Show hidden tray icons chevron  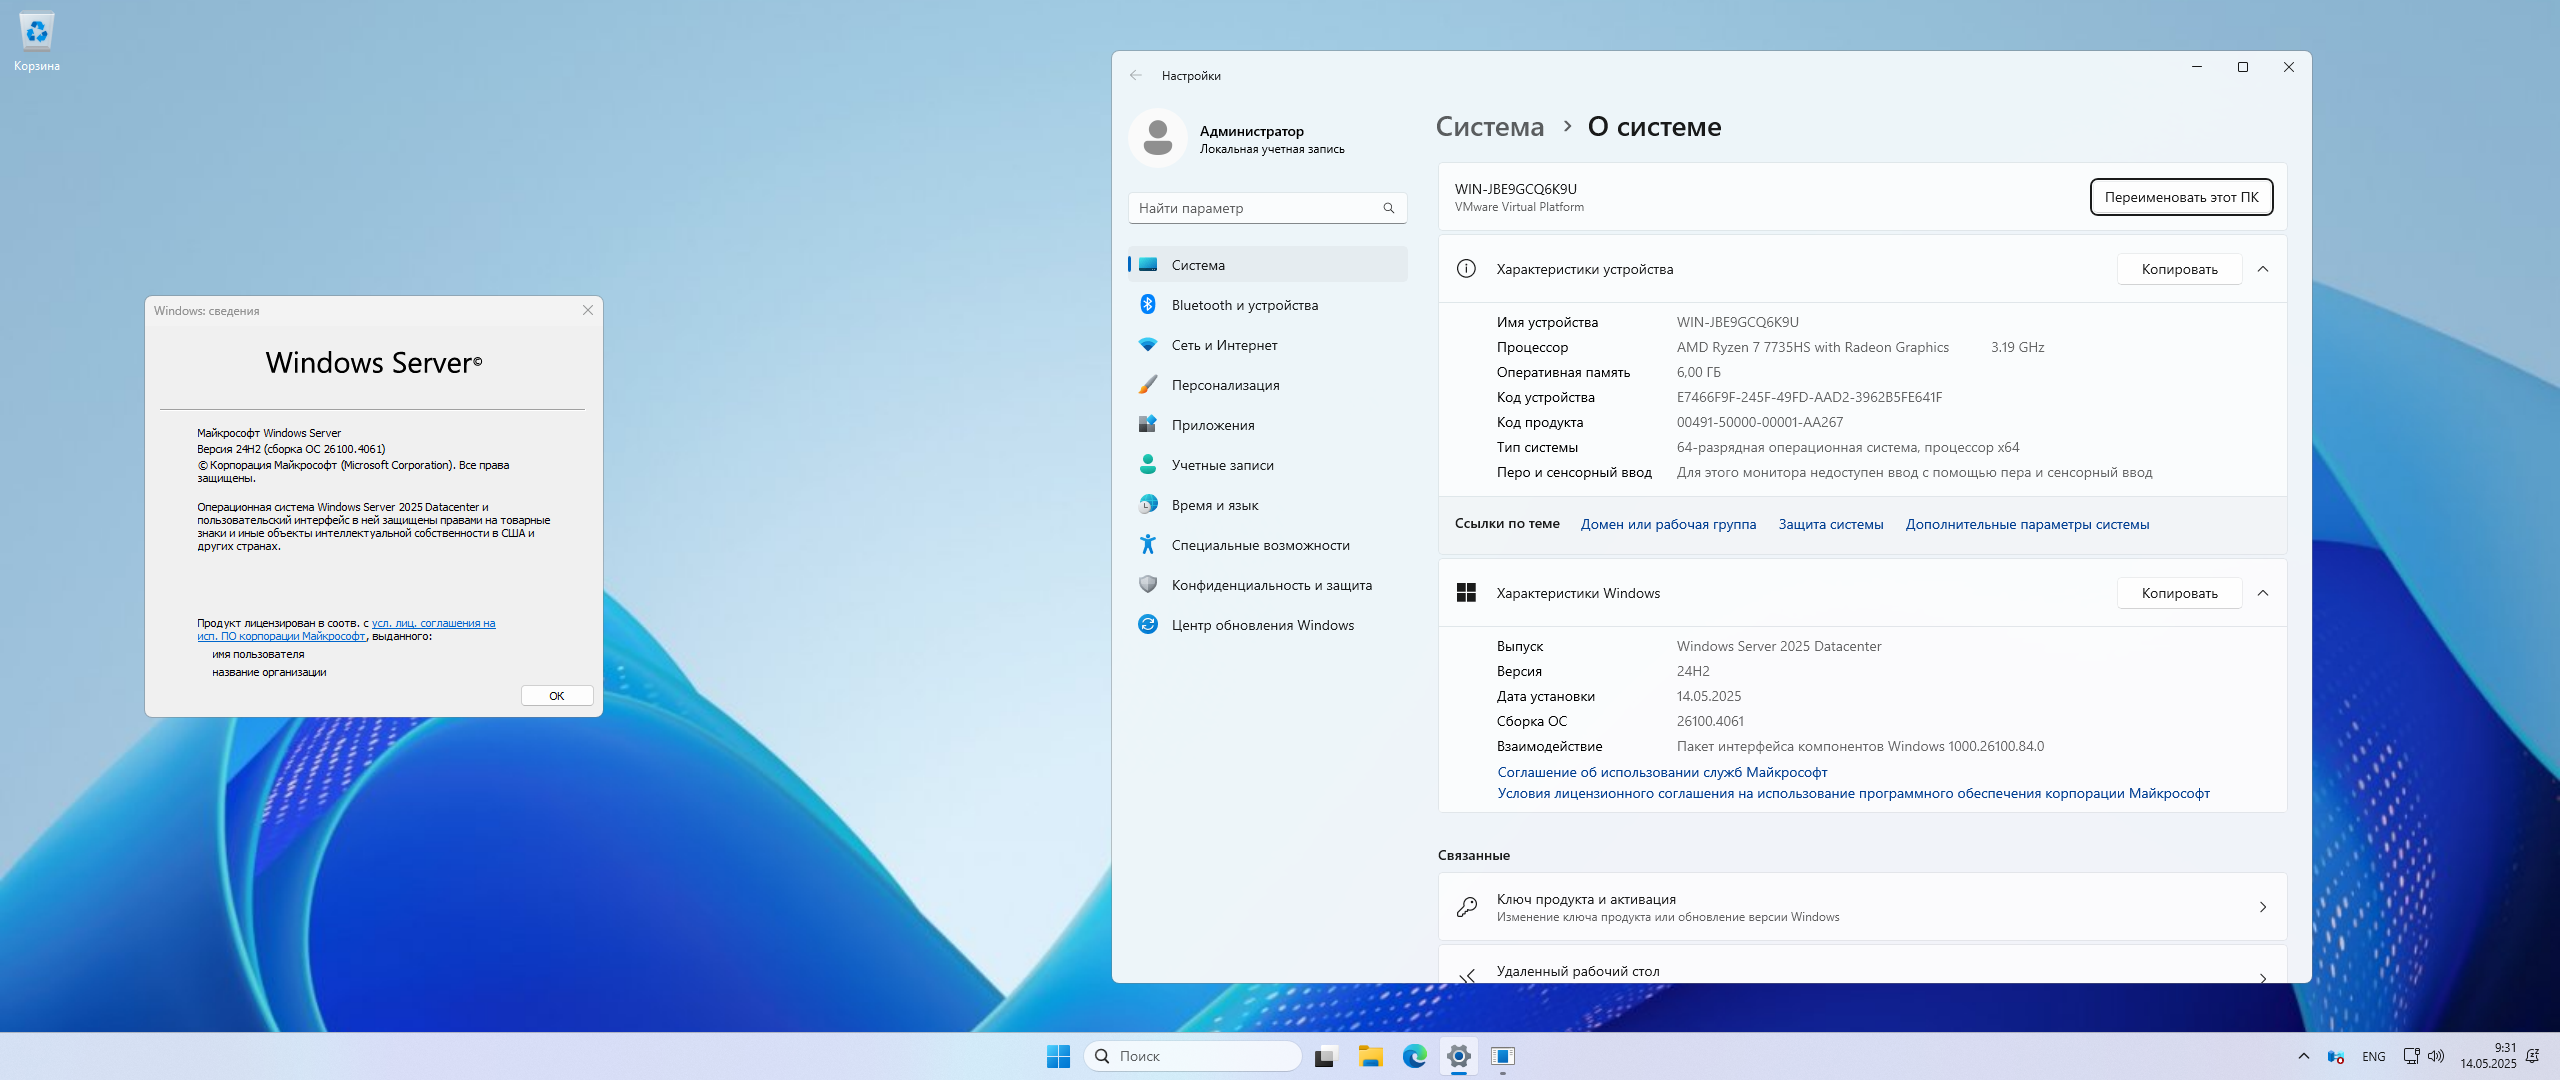click(x=2303, y=1056)
